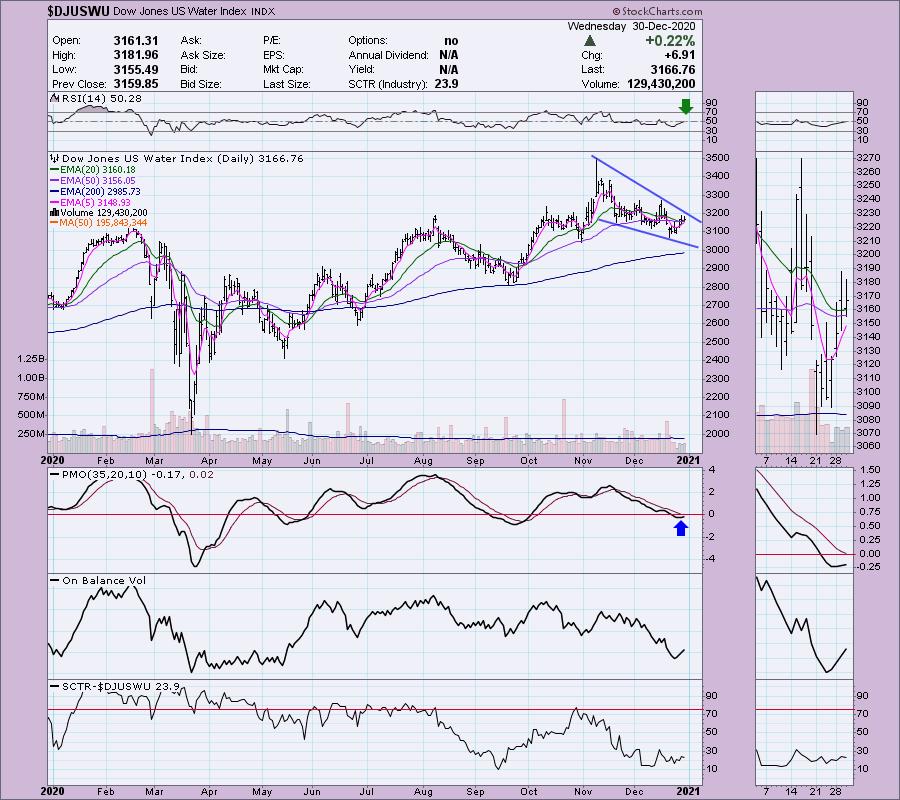This screenshot has height=800, width=900.
Task: Select the Prev Close value 3159.85
Action: 135,84
